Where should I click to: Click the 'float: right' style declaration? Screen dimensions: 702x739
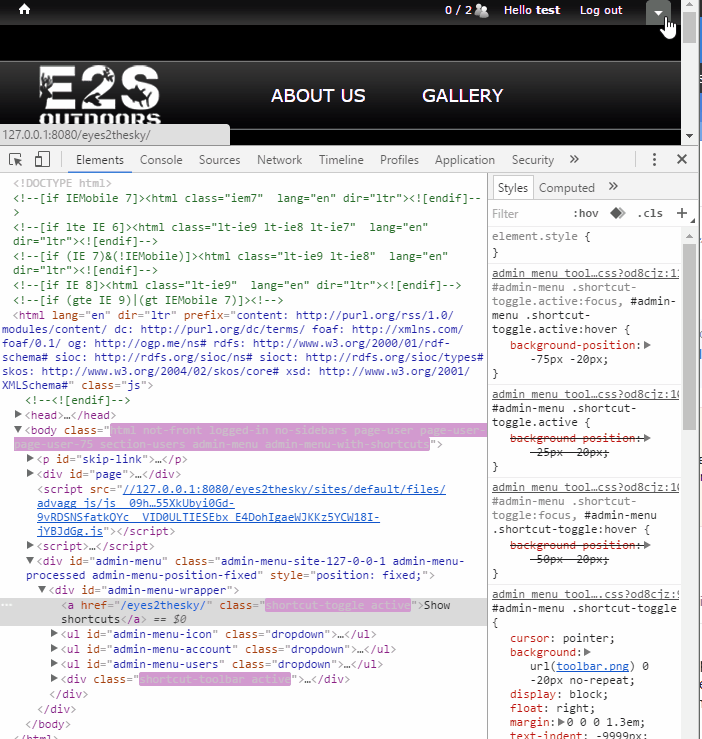coord(552,708)
